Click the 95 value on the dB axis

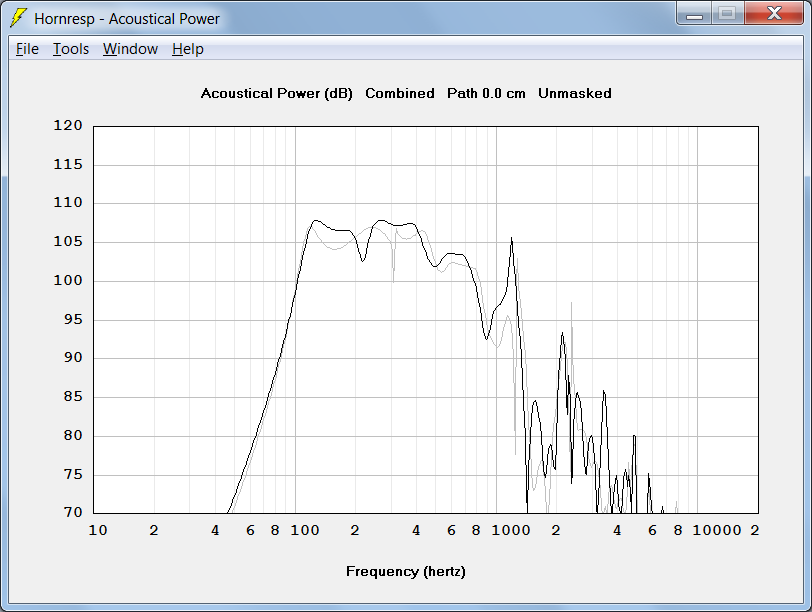pyautogui.click(x=73, y=319)
